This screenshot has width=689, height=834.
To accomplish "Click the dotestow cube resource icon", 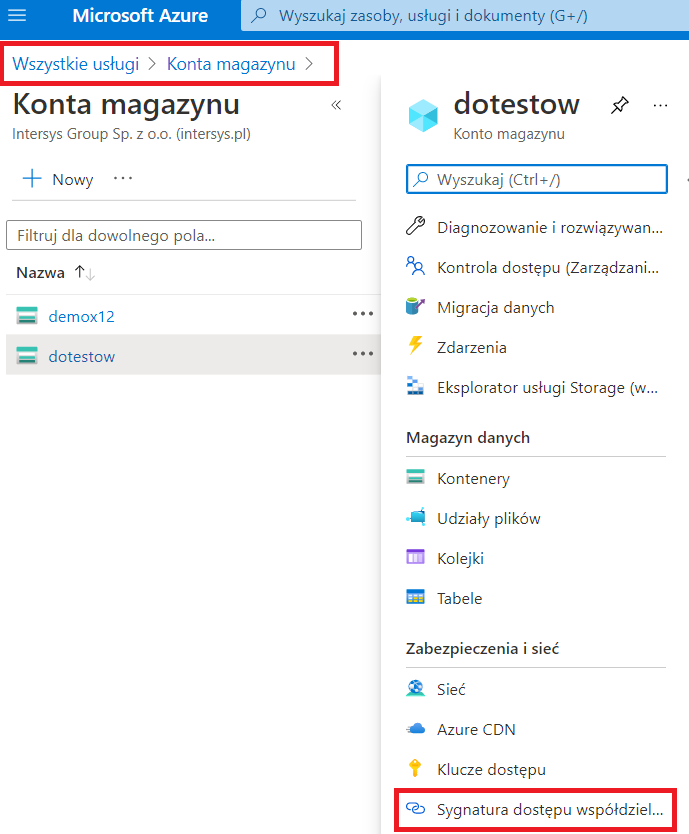I will pos(423,115).
